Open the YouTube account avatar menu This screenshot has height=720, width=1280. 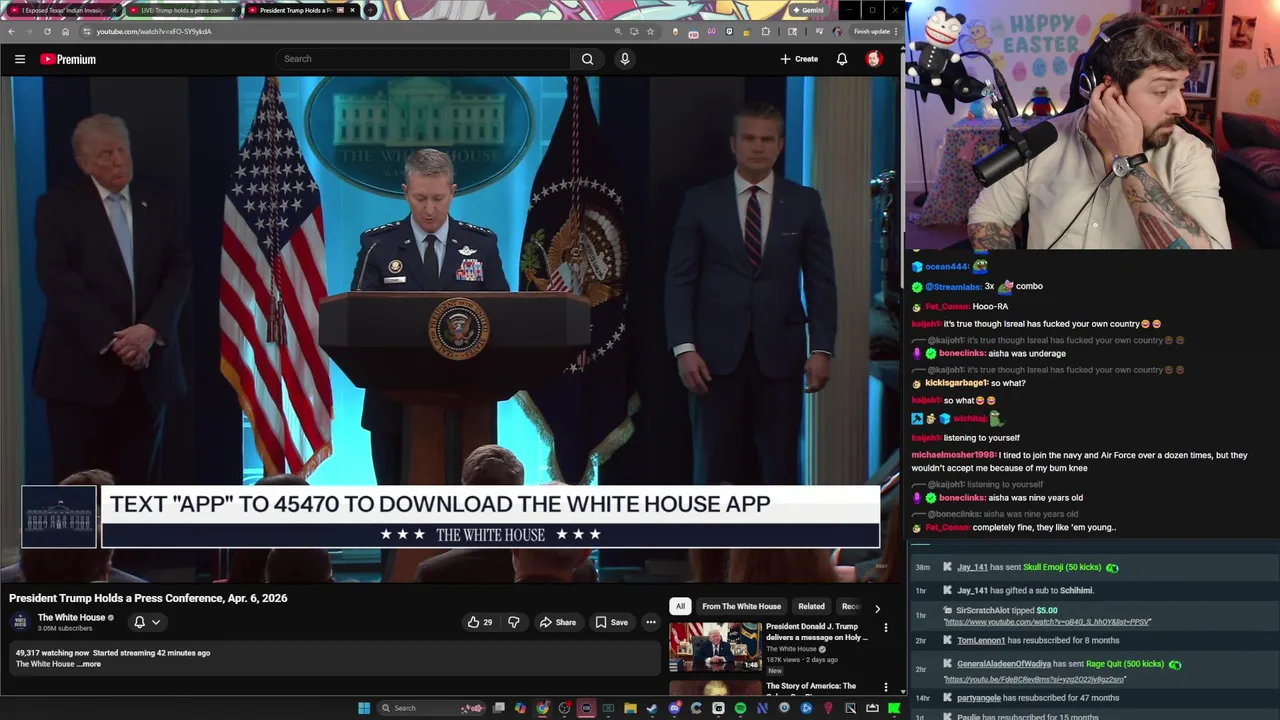[874, 59]
